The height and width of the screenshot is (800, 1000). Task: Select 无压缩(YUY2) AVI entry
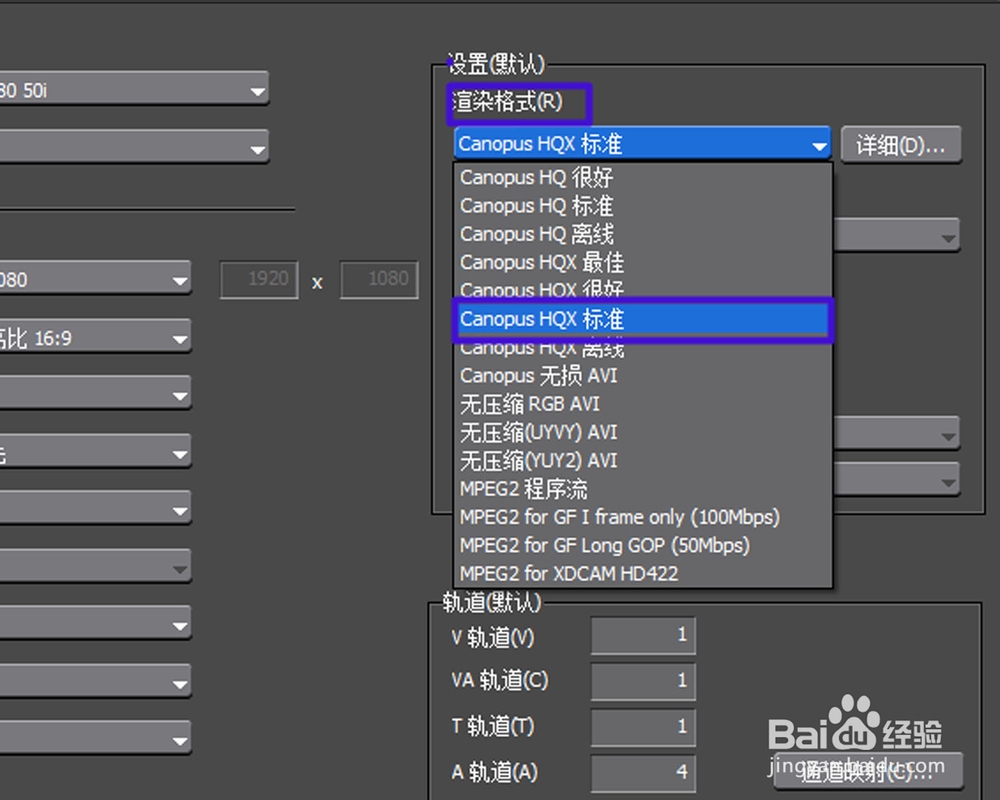642,460
